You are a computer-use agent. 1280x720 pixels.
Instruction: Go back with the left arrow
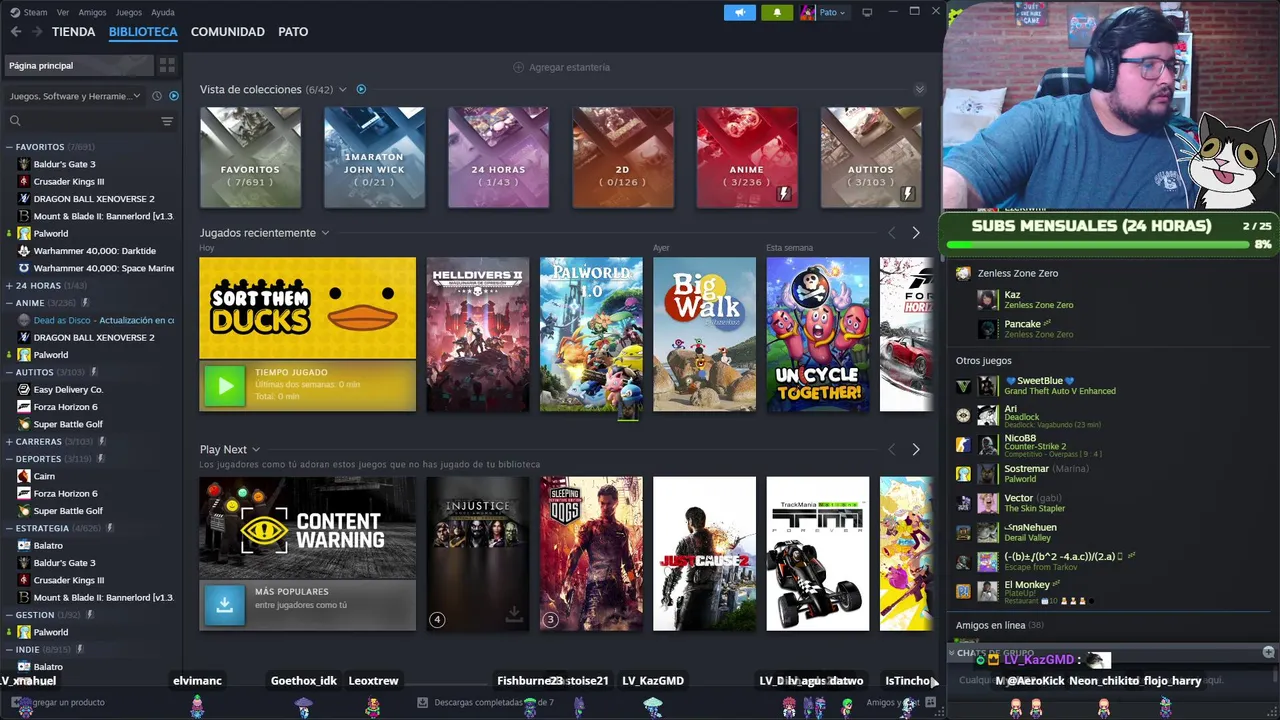15,32
